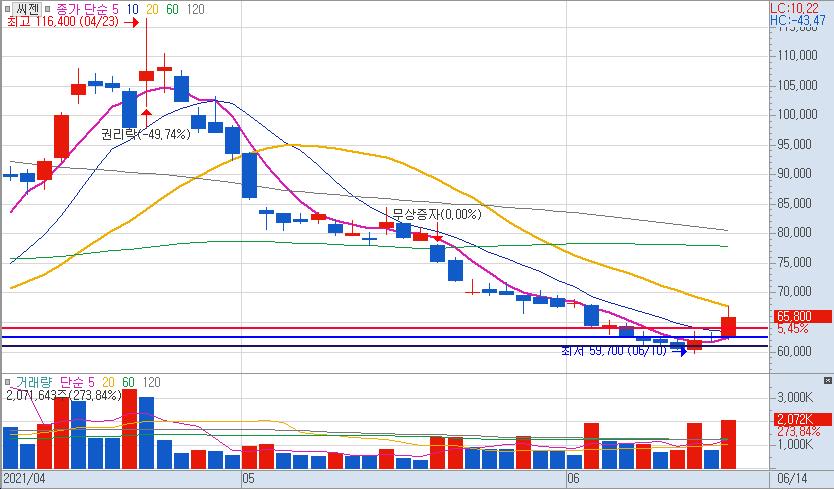Click the LC:10.22 indicator

pos(795,8)
